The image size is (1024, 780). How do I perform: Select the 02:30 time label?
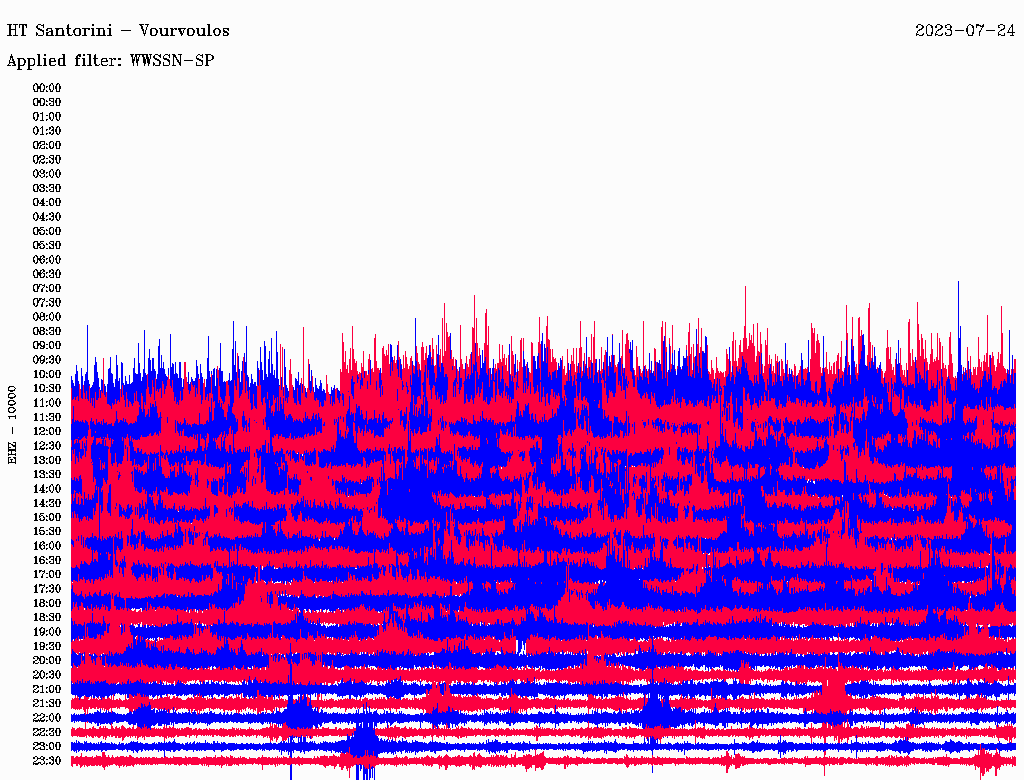(x=47, y=159)
